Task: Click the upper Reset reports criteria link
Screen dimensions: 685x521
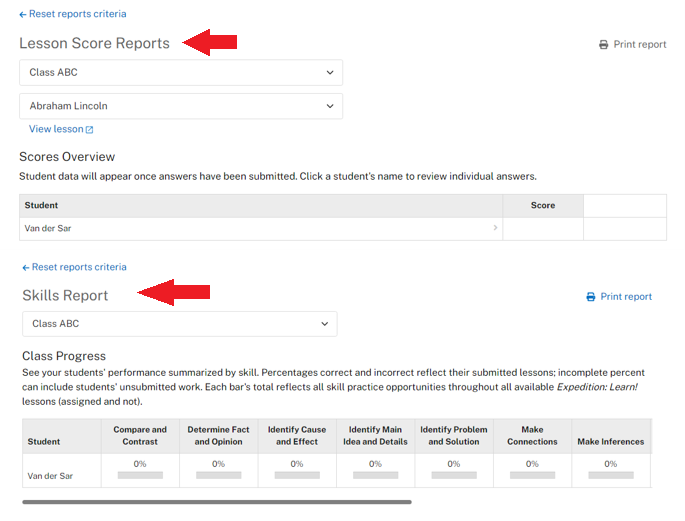Action: coord(77,14)
